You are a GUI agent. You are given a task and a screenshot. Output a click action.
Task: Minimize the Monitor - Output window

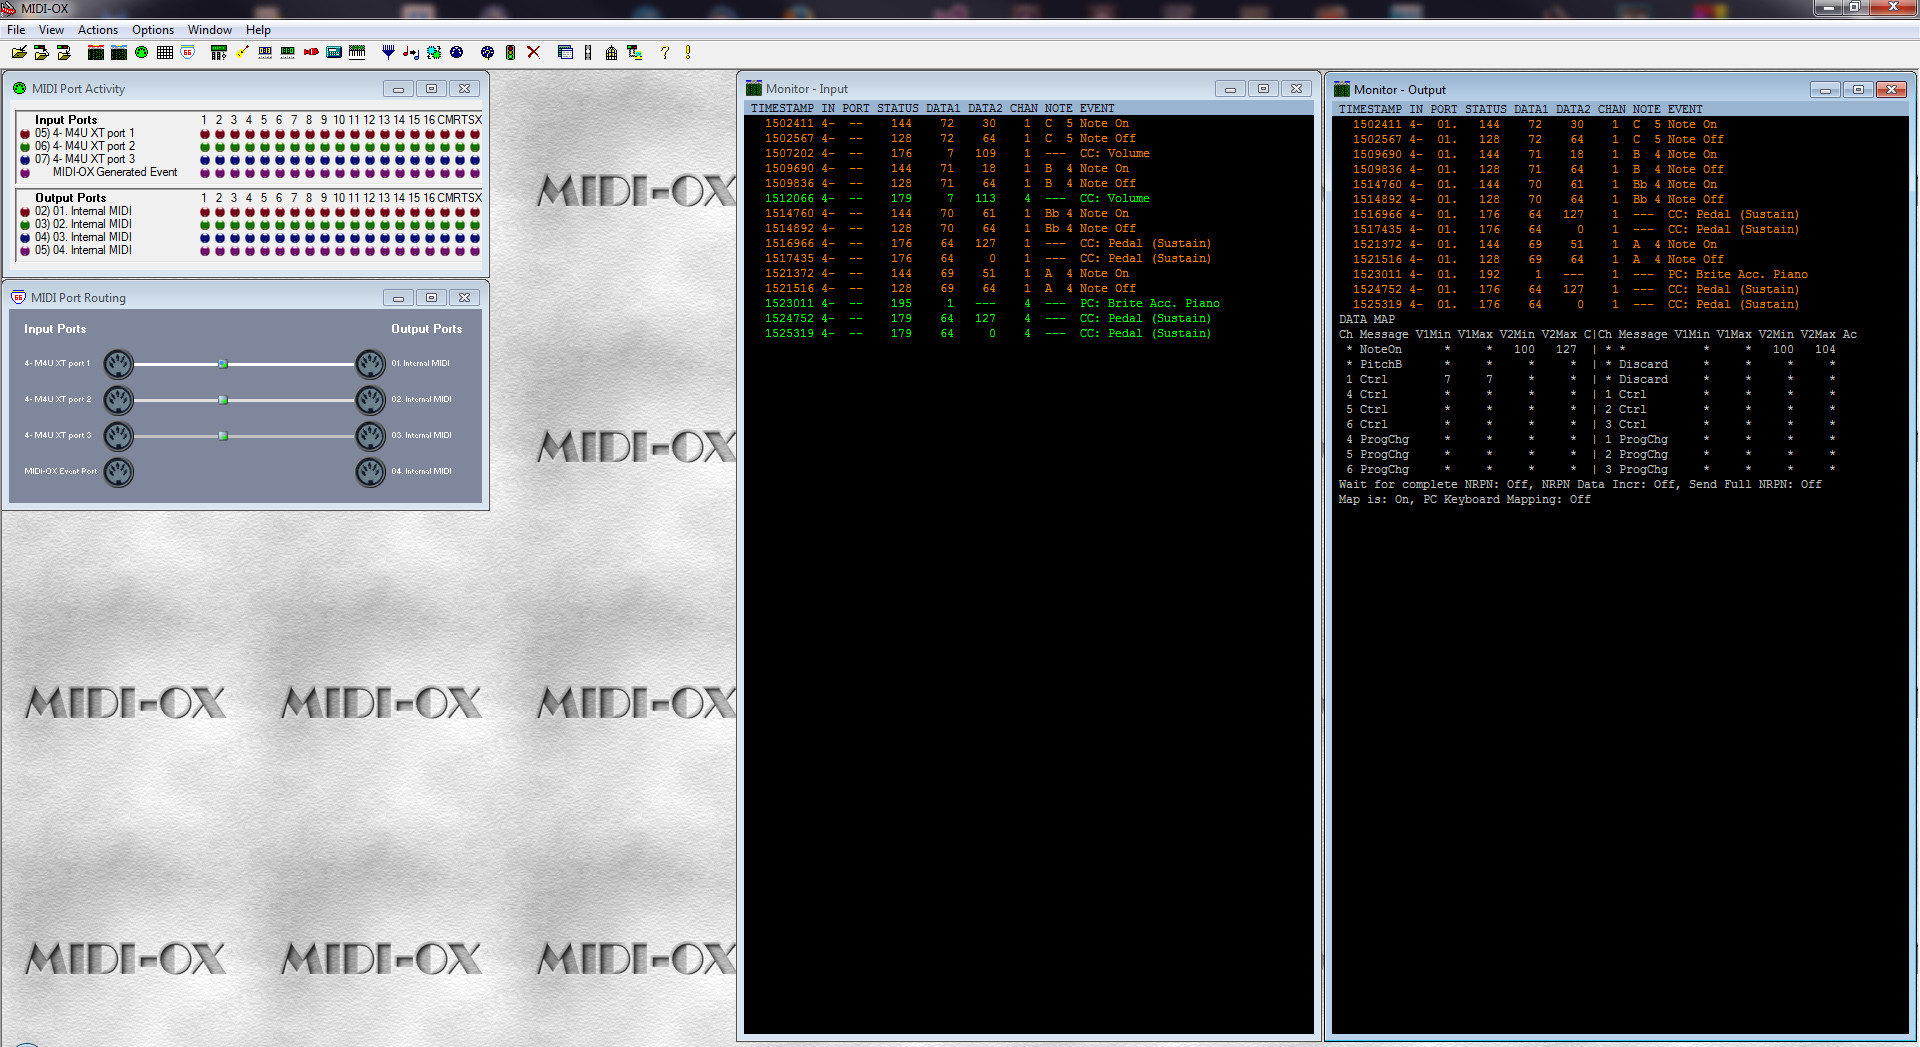point(1825,90)
